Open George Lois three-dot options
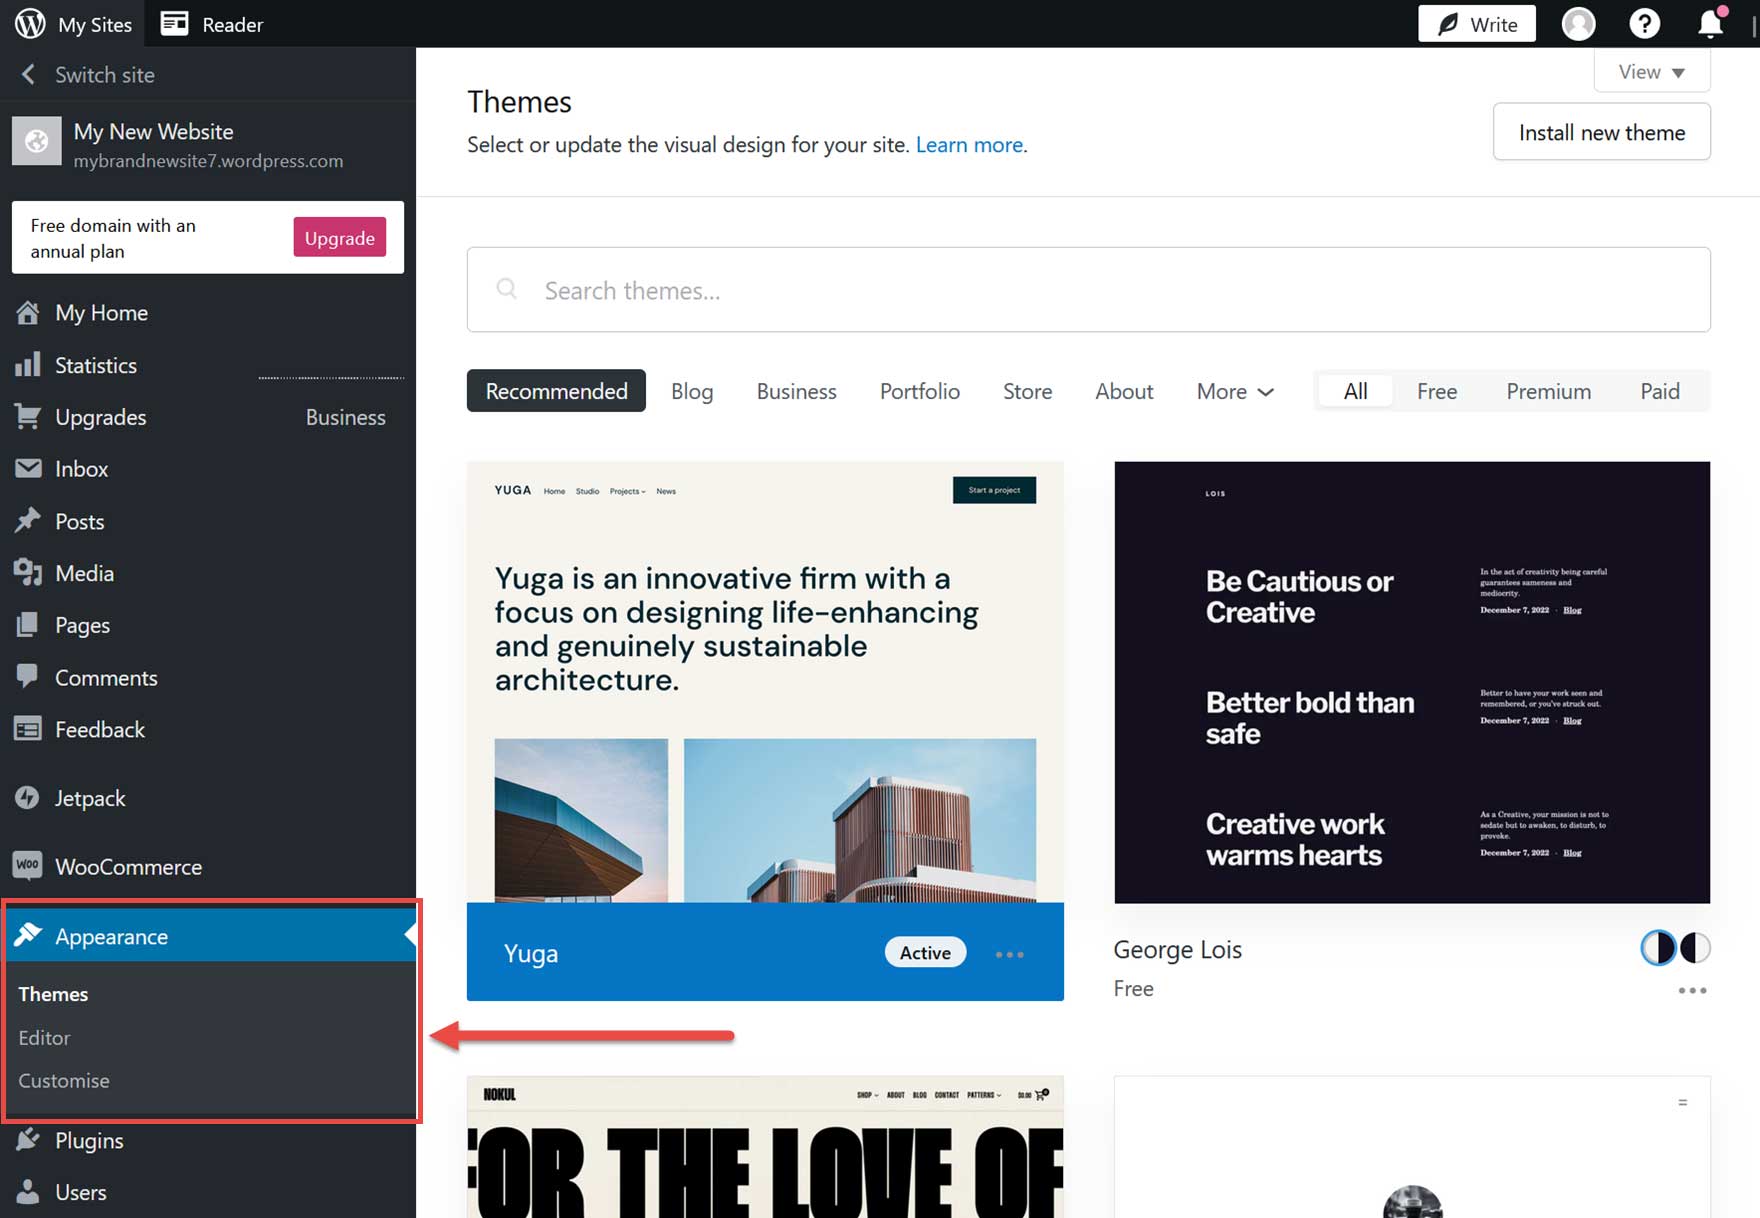This screenshot has height=1218, width=1760. click(1692, 990)
